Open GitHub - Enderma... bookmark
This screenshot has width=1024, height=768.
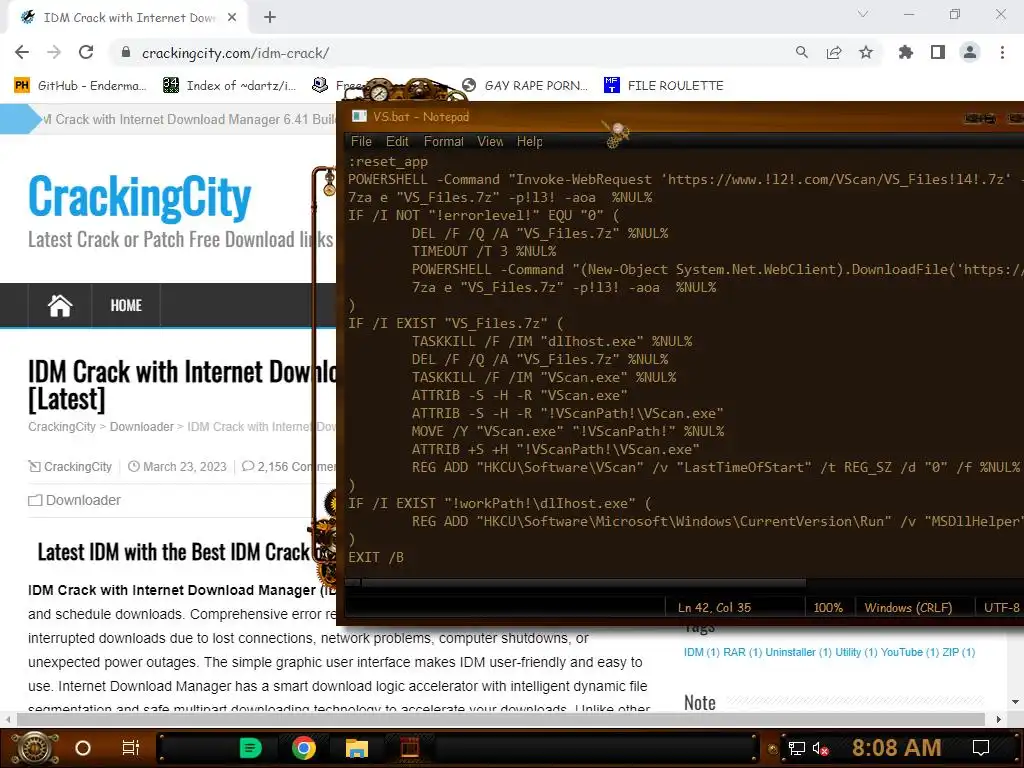(80, 86)
